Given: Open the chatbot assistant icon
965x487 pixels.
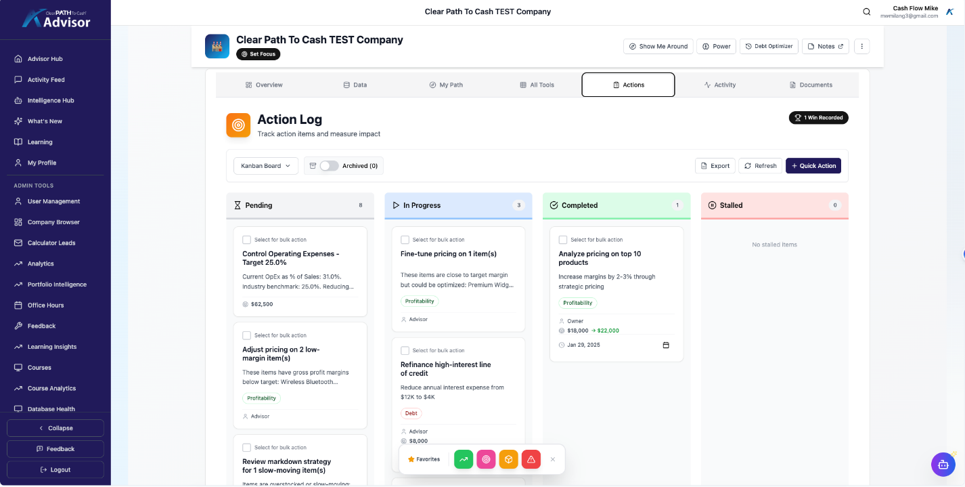Looking at the screenshot, I should click(x=943, y=464).
